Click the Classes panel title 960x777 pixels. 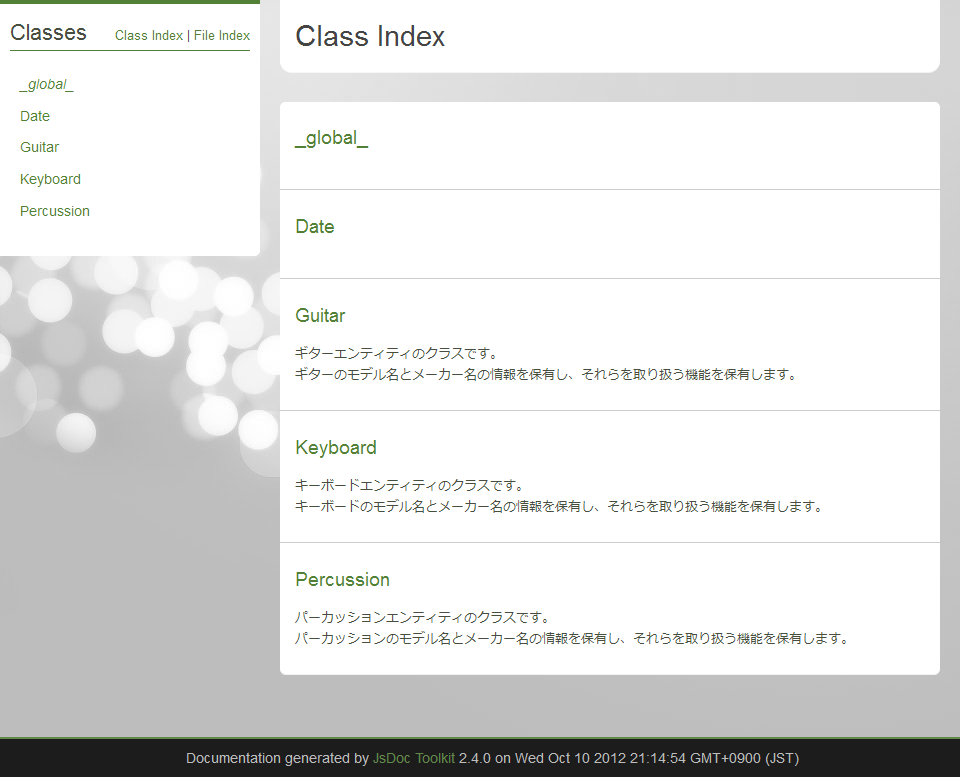47,33
